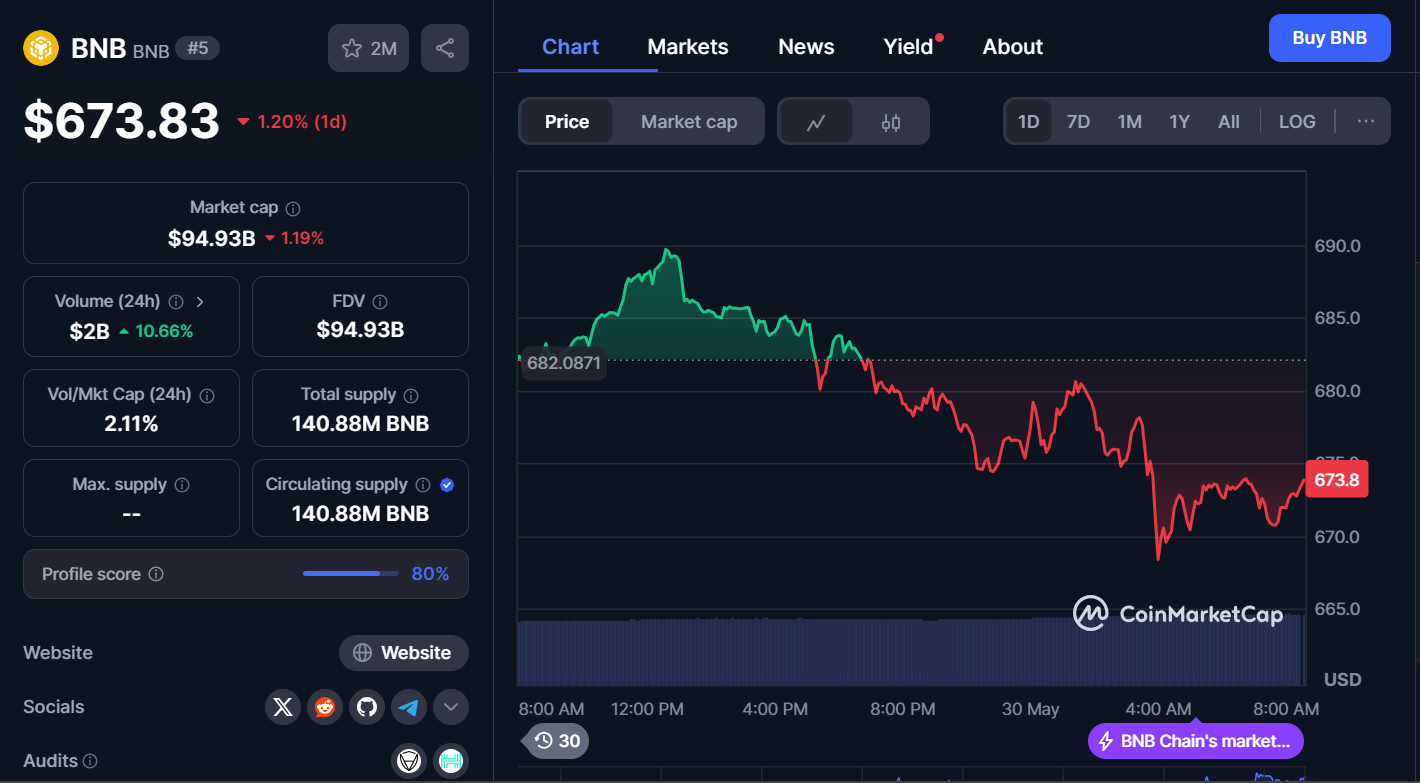Click the volume bars area under chart

tap(911, 651)
